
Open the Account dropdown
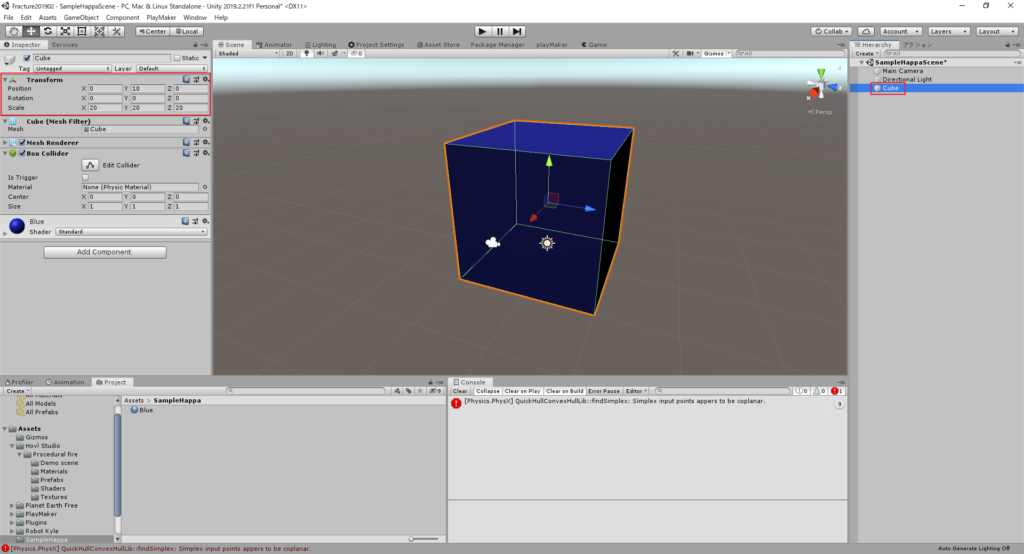coord(901,31)
